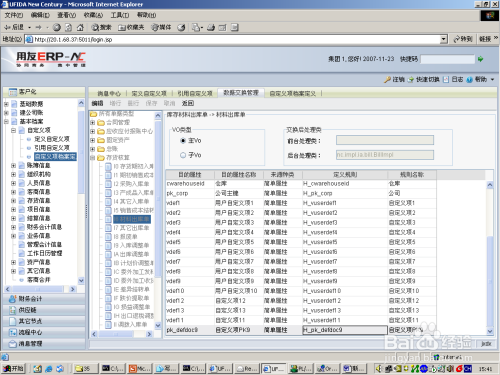Click the 增行 button in the app toolbar

tap(115, 103)
